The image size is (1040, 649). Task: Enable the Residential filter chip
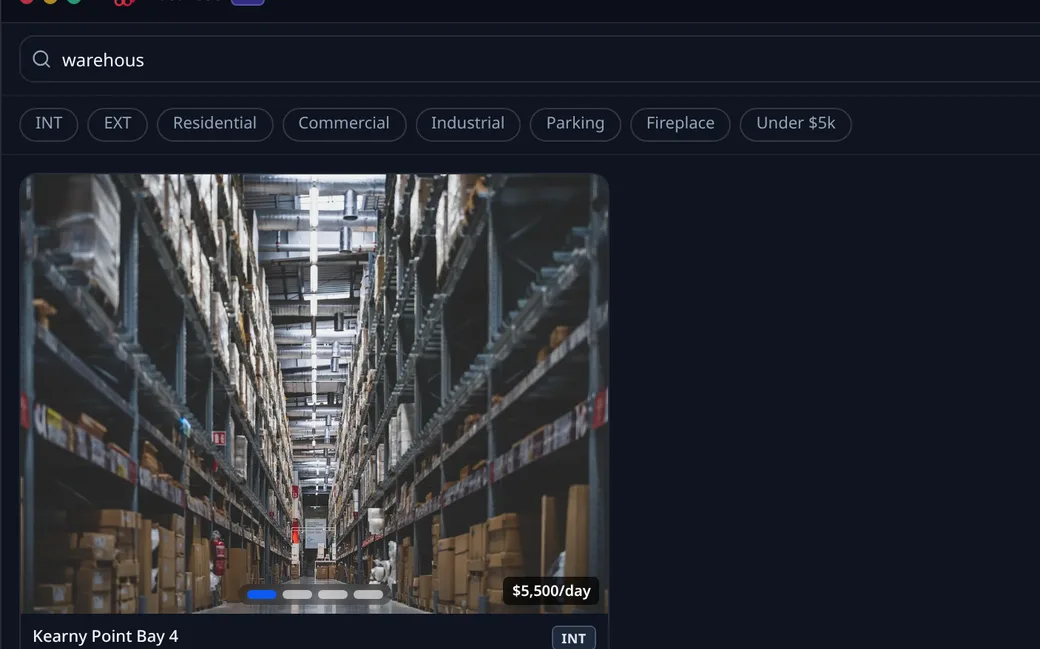tap(215, 124)
